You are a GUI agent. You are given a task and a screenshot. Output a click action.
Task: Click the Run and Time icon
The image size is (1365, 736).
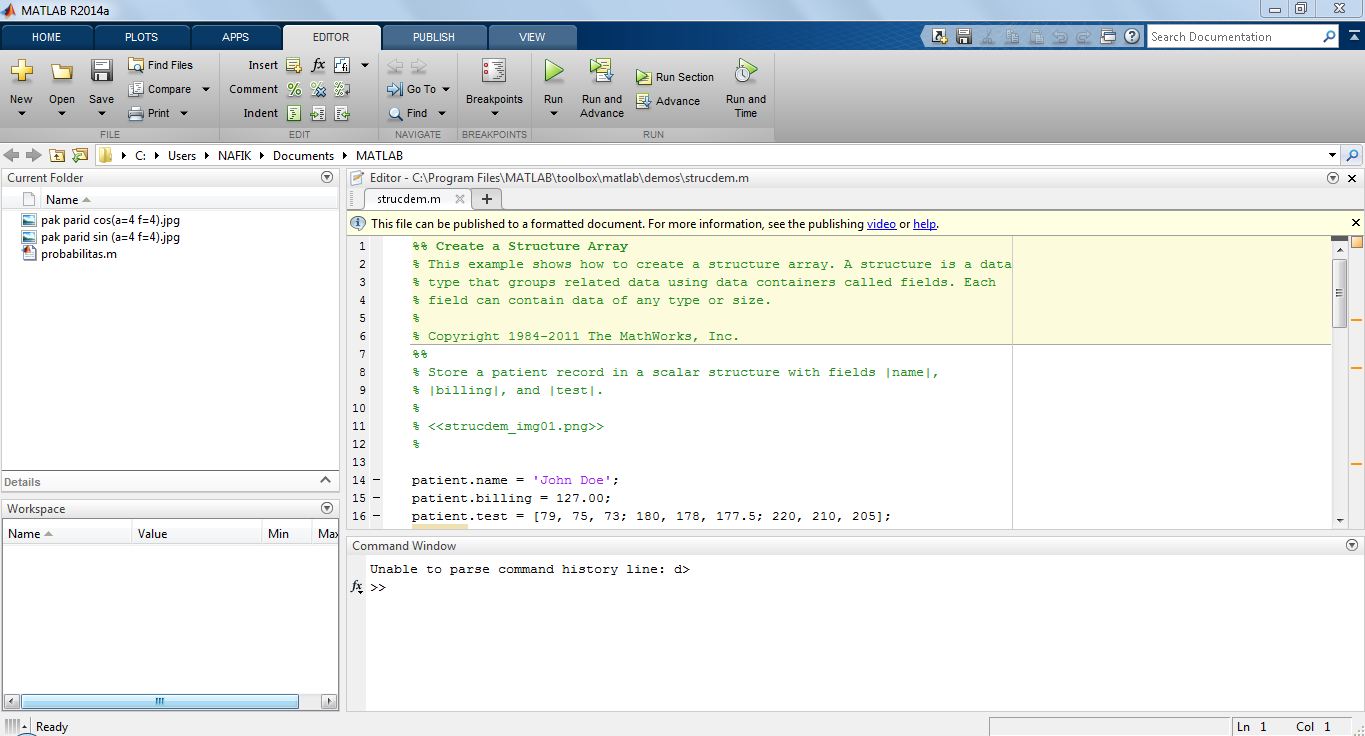coord(746,71)
